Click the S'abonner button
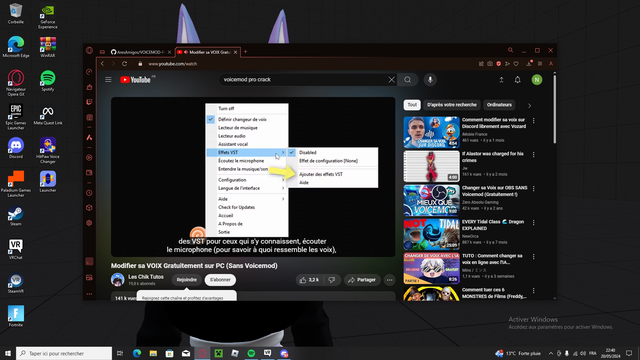The height and width of the screenshot is (360, 640). coord(220,280)
